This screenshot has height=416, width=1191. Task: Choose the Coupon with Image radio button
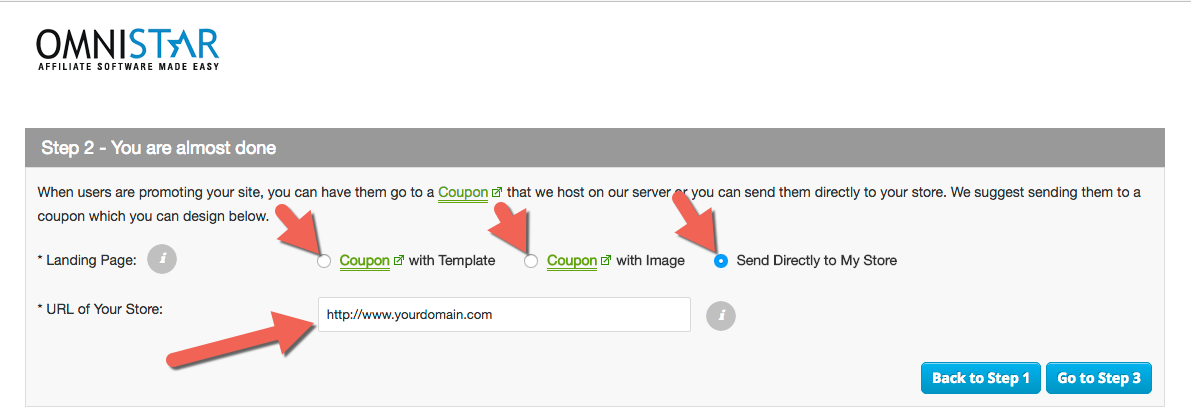point(531,261)
